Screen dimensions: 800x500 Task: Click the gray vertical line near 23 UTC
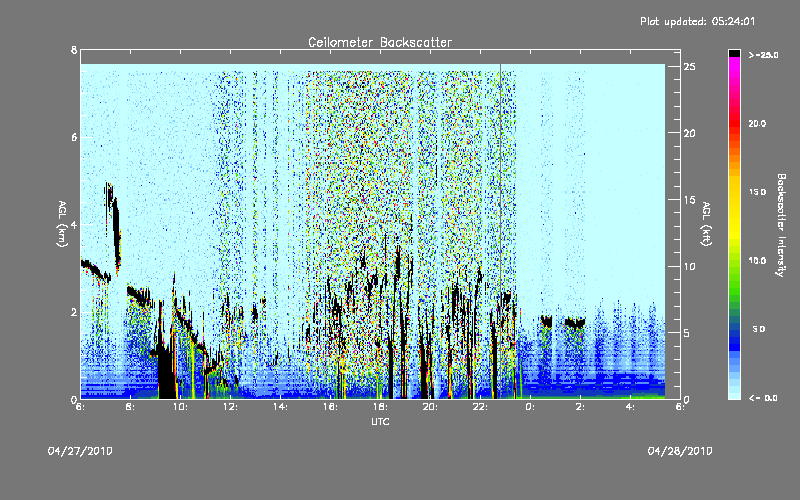[501, 231]
